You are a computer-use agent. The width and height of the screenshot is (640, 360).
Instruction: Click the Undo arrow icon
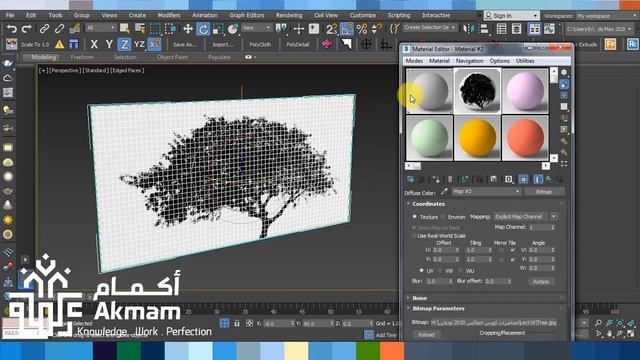[x=12, y=29]
